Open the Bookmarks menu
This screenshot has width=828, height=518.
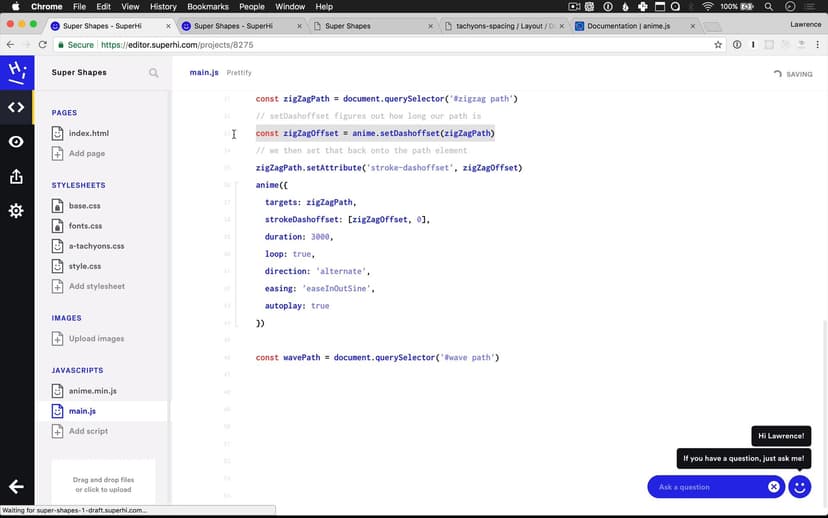click(207, 6)
